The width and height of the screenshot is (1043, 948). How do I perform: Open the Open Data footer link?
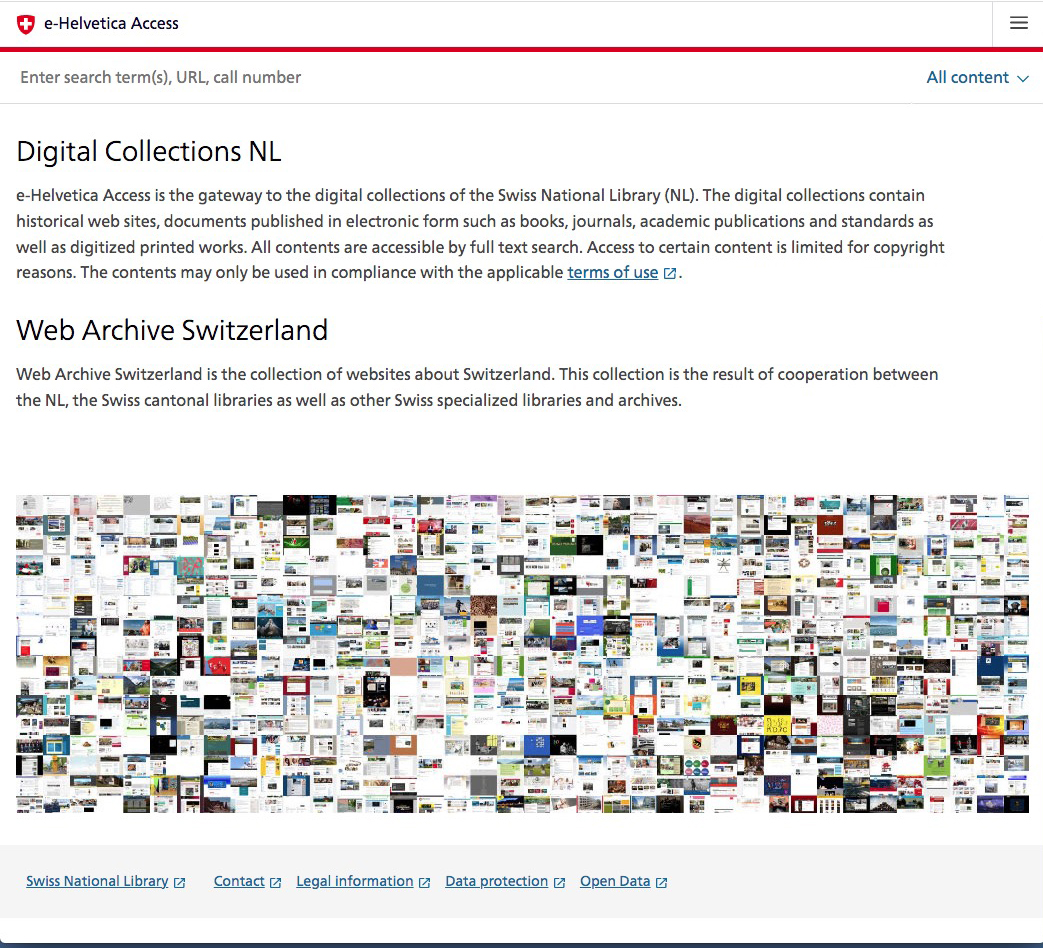point(615,881)
